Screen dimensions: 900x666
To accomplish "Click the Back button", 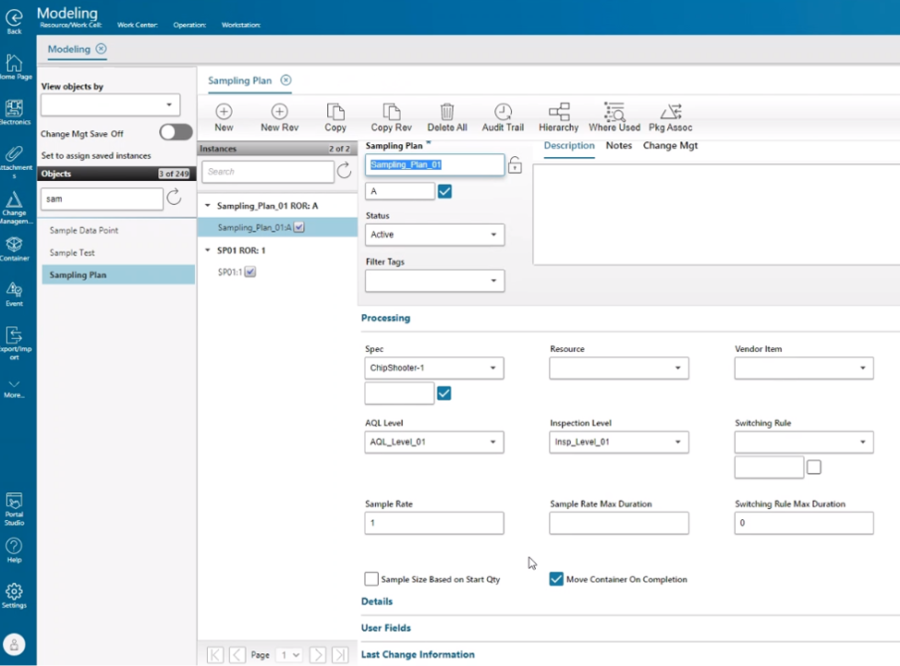I will coord(14,18).
